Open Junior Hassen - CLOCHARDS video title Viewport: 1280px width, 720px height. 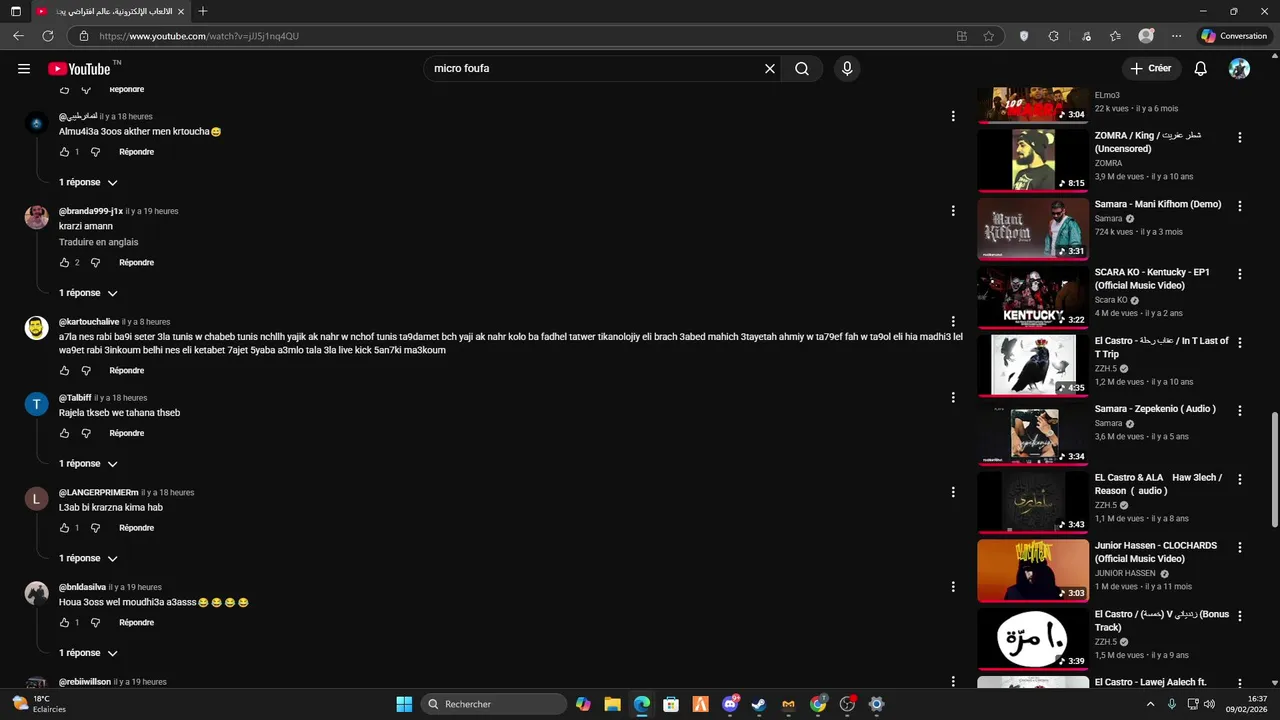pos(1156,553)
